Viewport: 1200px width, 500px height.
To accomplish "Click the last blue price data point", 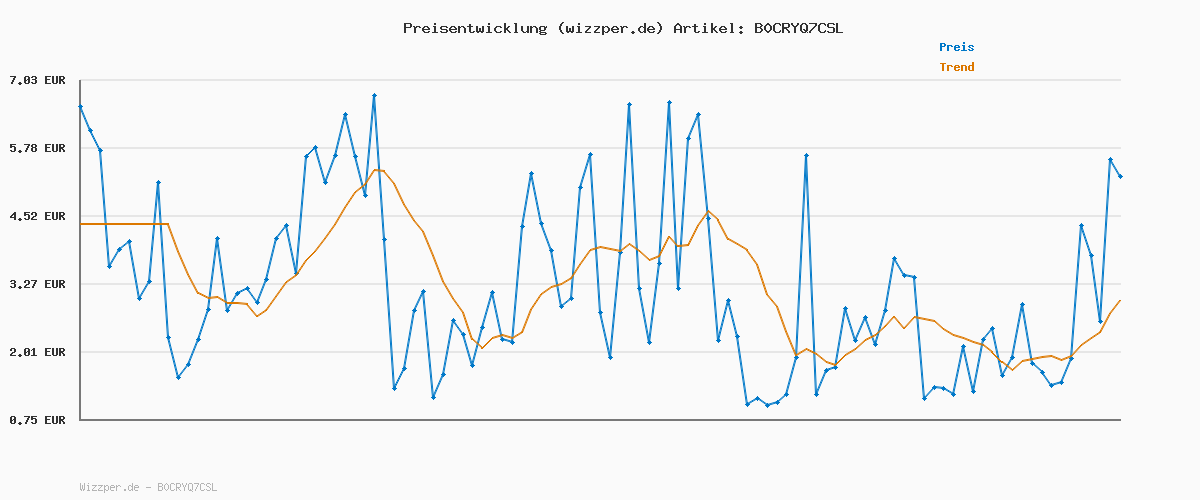I will point(1120,177).
